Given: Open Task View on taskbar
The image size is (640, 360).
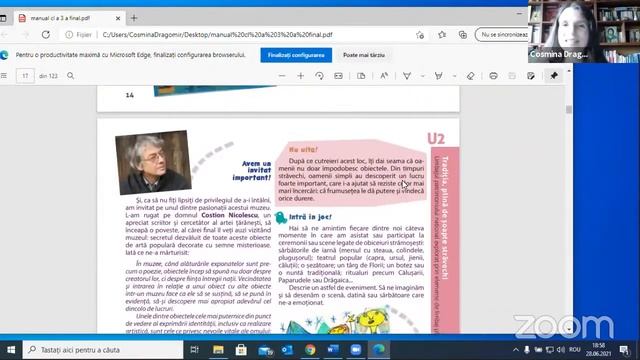Looking at the screenshot, I should click(195, 350).
